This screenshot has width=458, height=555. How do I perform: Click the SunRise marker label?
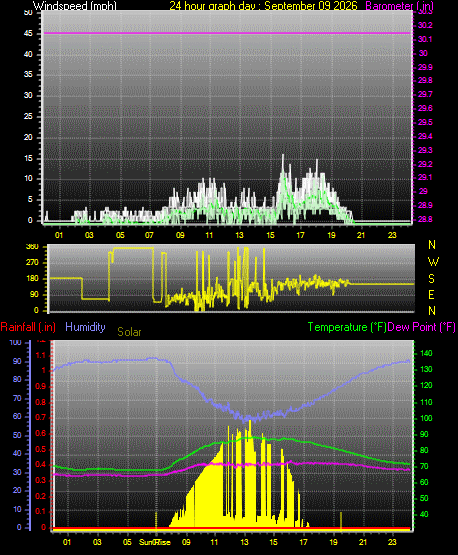click(x=155, y=542)
